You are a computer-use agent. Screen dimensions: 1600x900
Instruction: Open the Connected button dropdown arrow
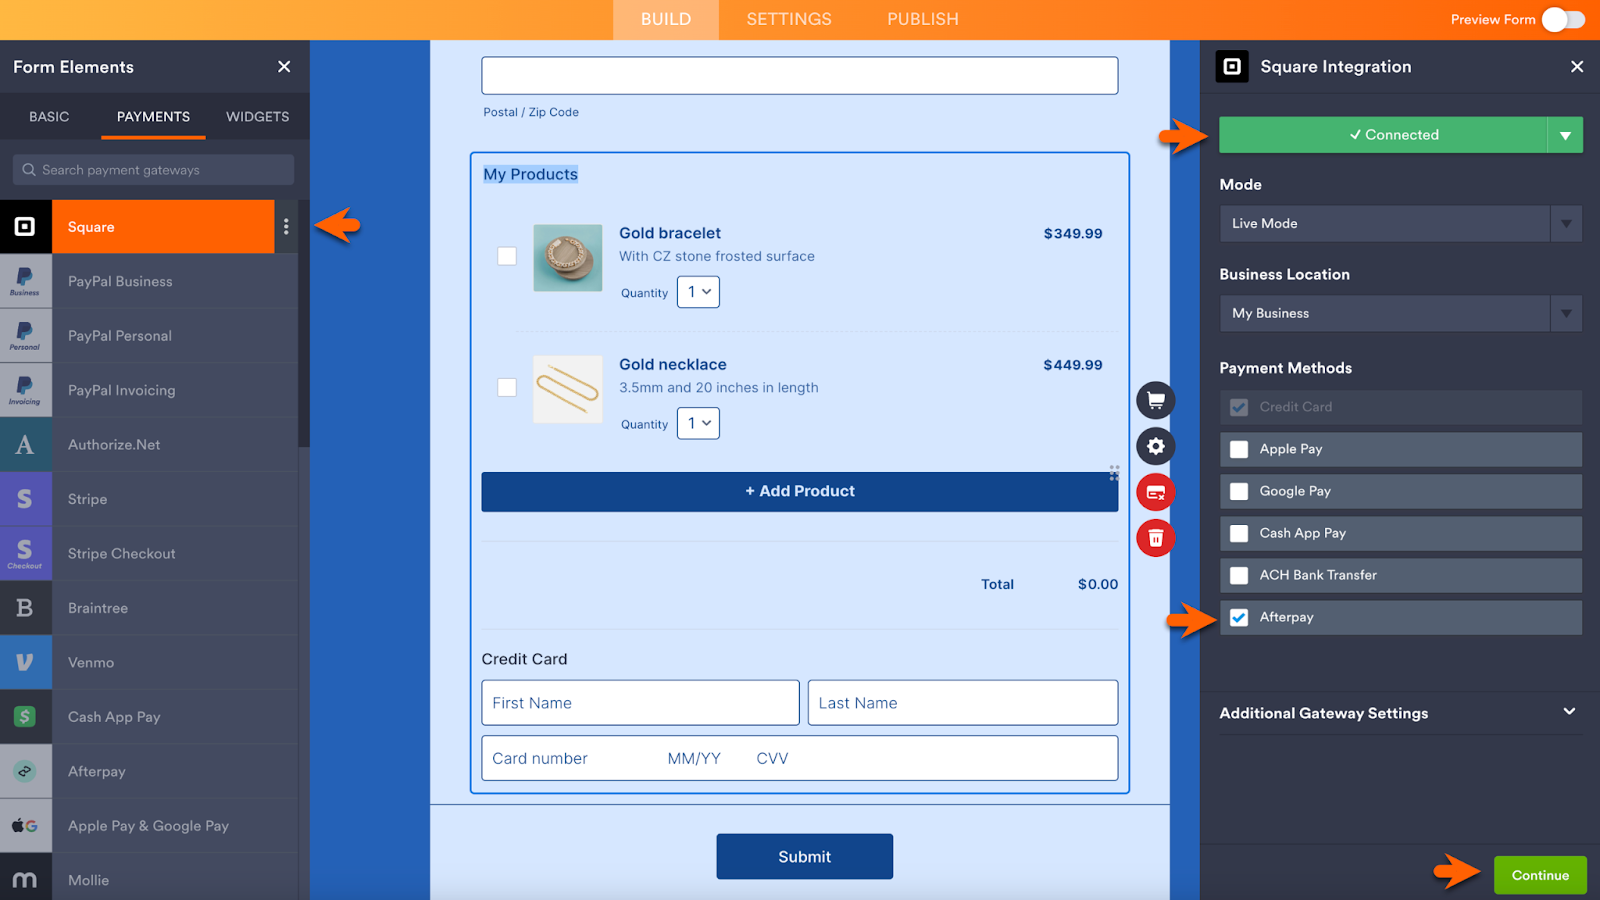coord(1565,135)
